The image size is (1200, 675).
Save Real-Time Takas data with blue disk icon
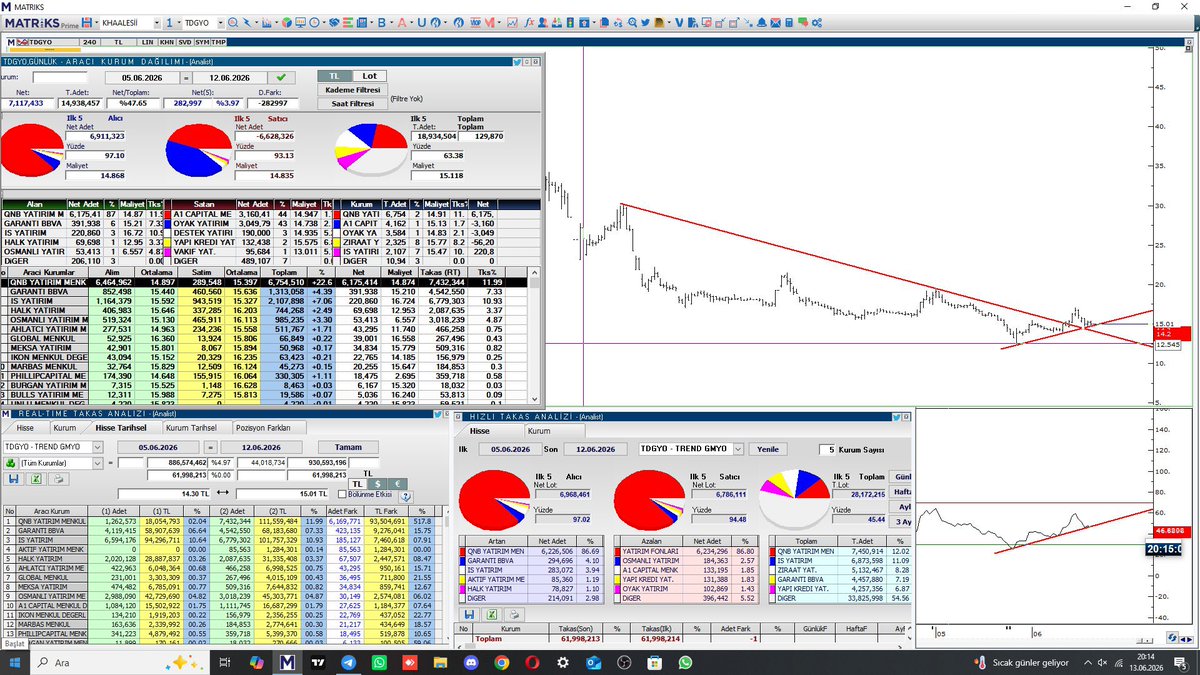[x=14, y=479]
